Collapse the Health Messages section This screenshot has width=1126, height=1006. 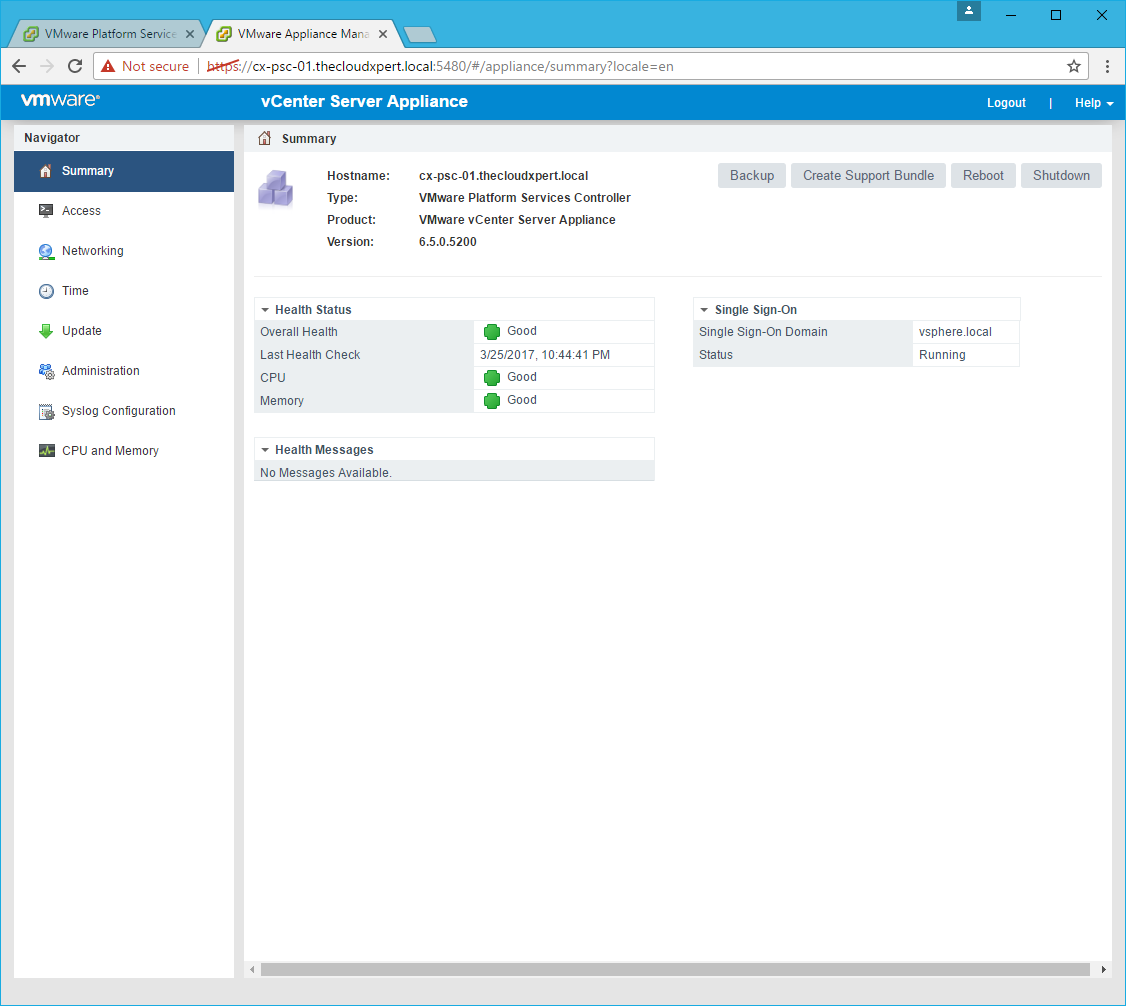tap(265, 450)
